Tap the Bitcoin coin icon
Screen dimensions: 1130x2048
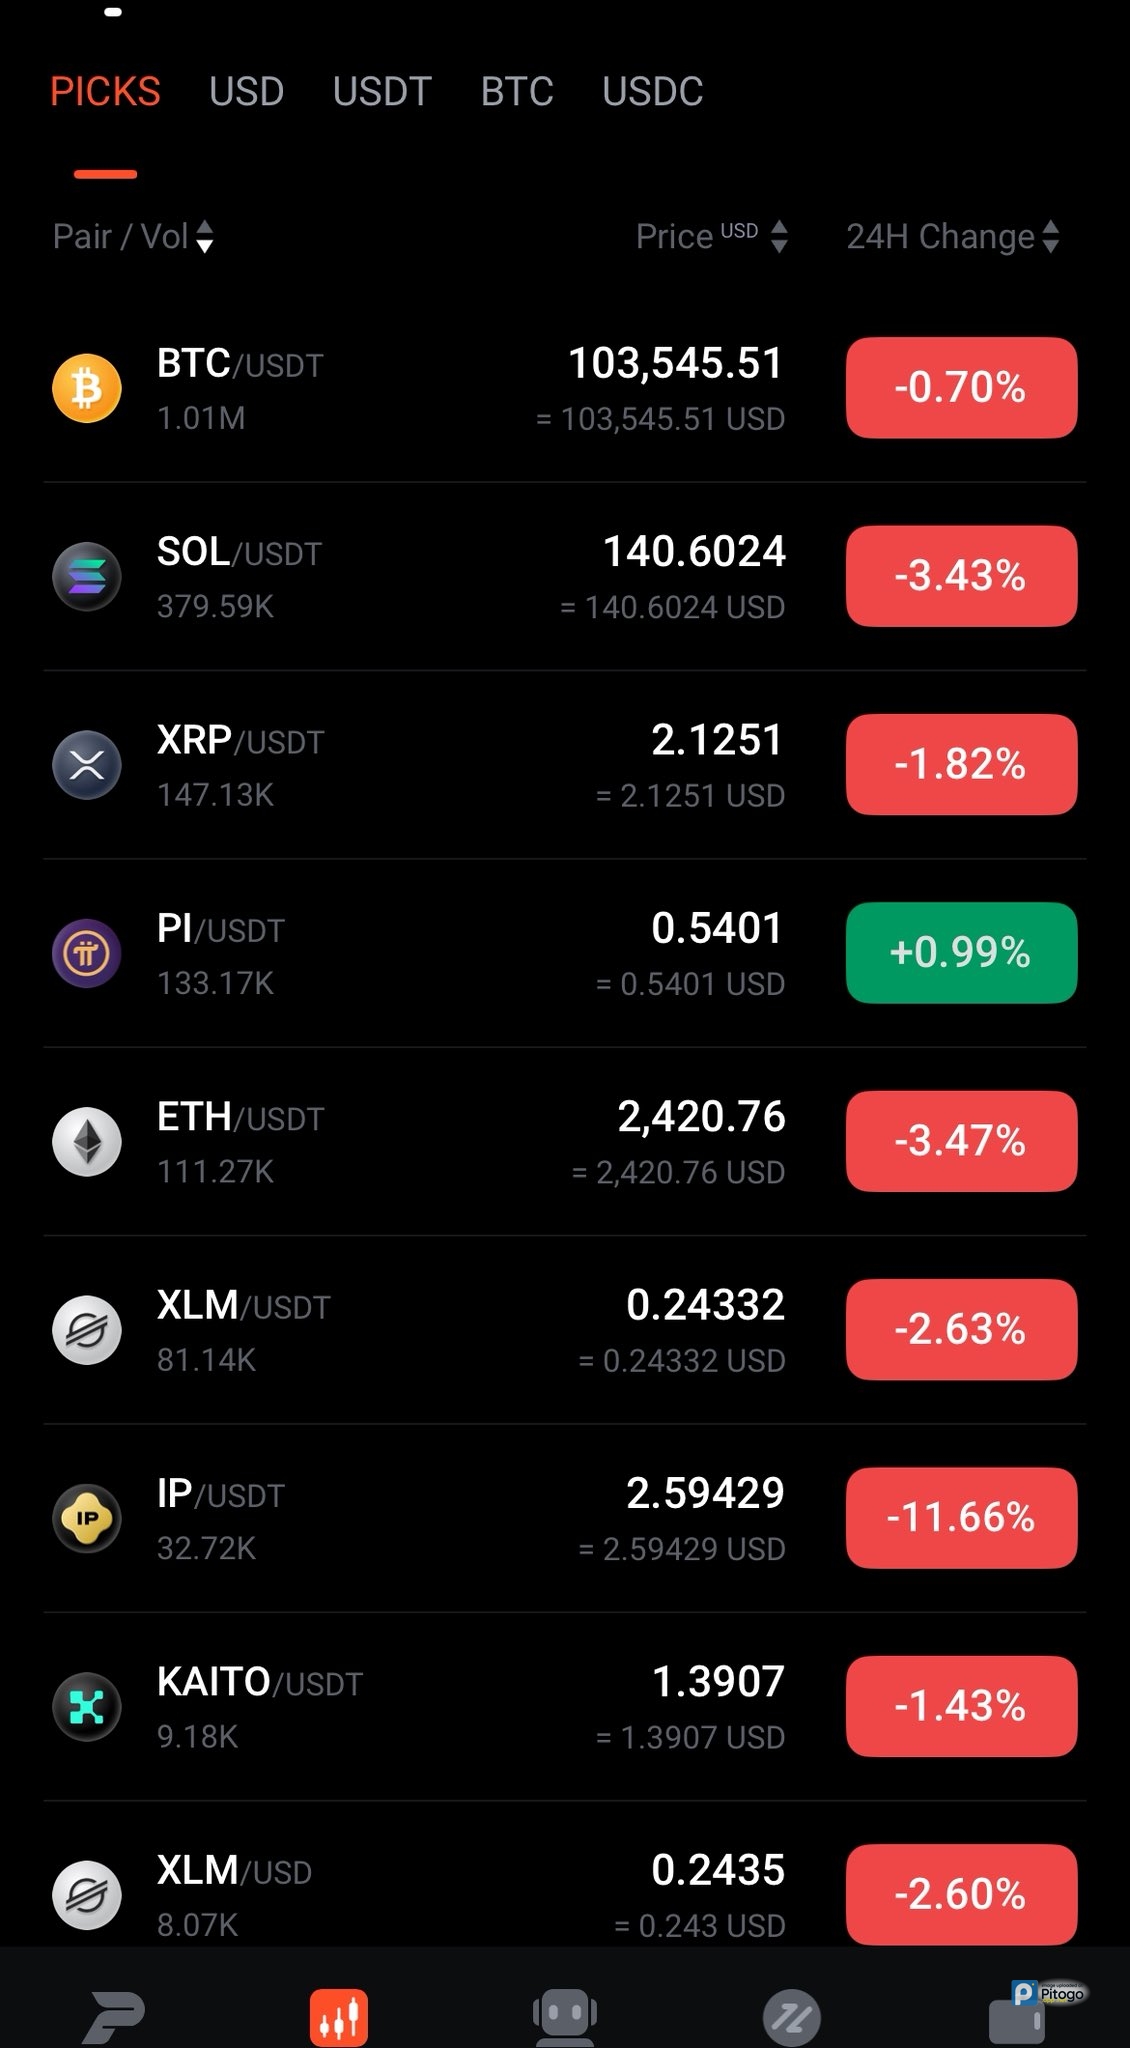87,388
